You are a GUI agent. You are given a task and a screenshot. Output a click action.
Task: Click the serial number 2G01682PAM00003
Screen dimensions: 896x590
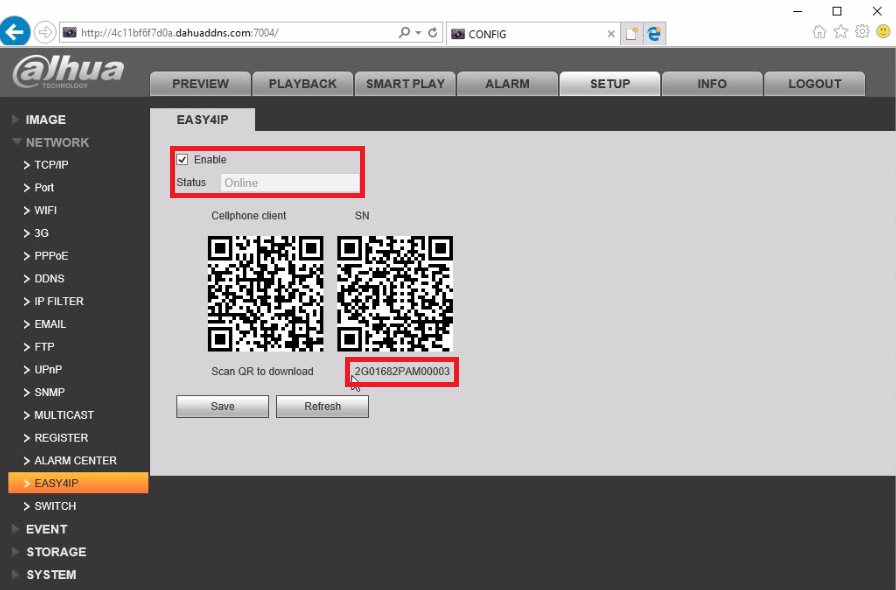(402, 371)
